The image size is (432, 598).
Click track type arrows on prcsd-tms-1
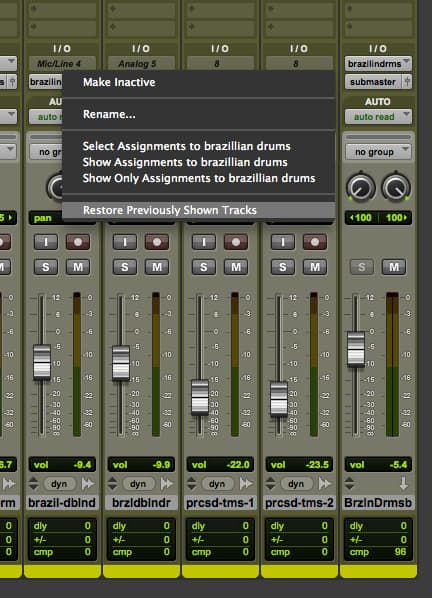[191, 484]
